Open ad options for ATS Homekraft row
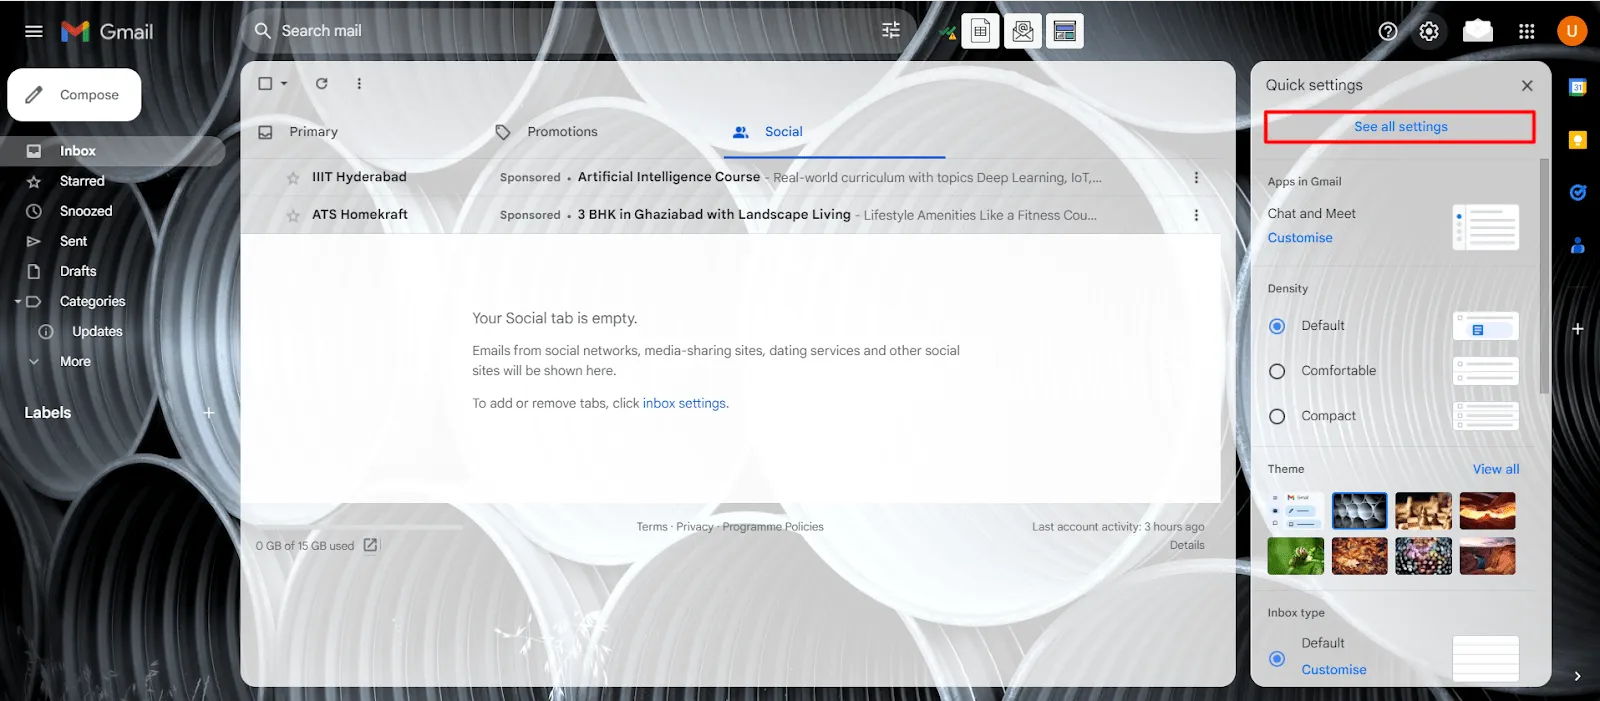 click(1196, 215)
